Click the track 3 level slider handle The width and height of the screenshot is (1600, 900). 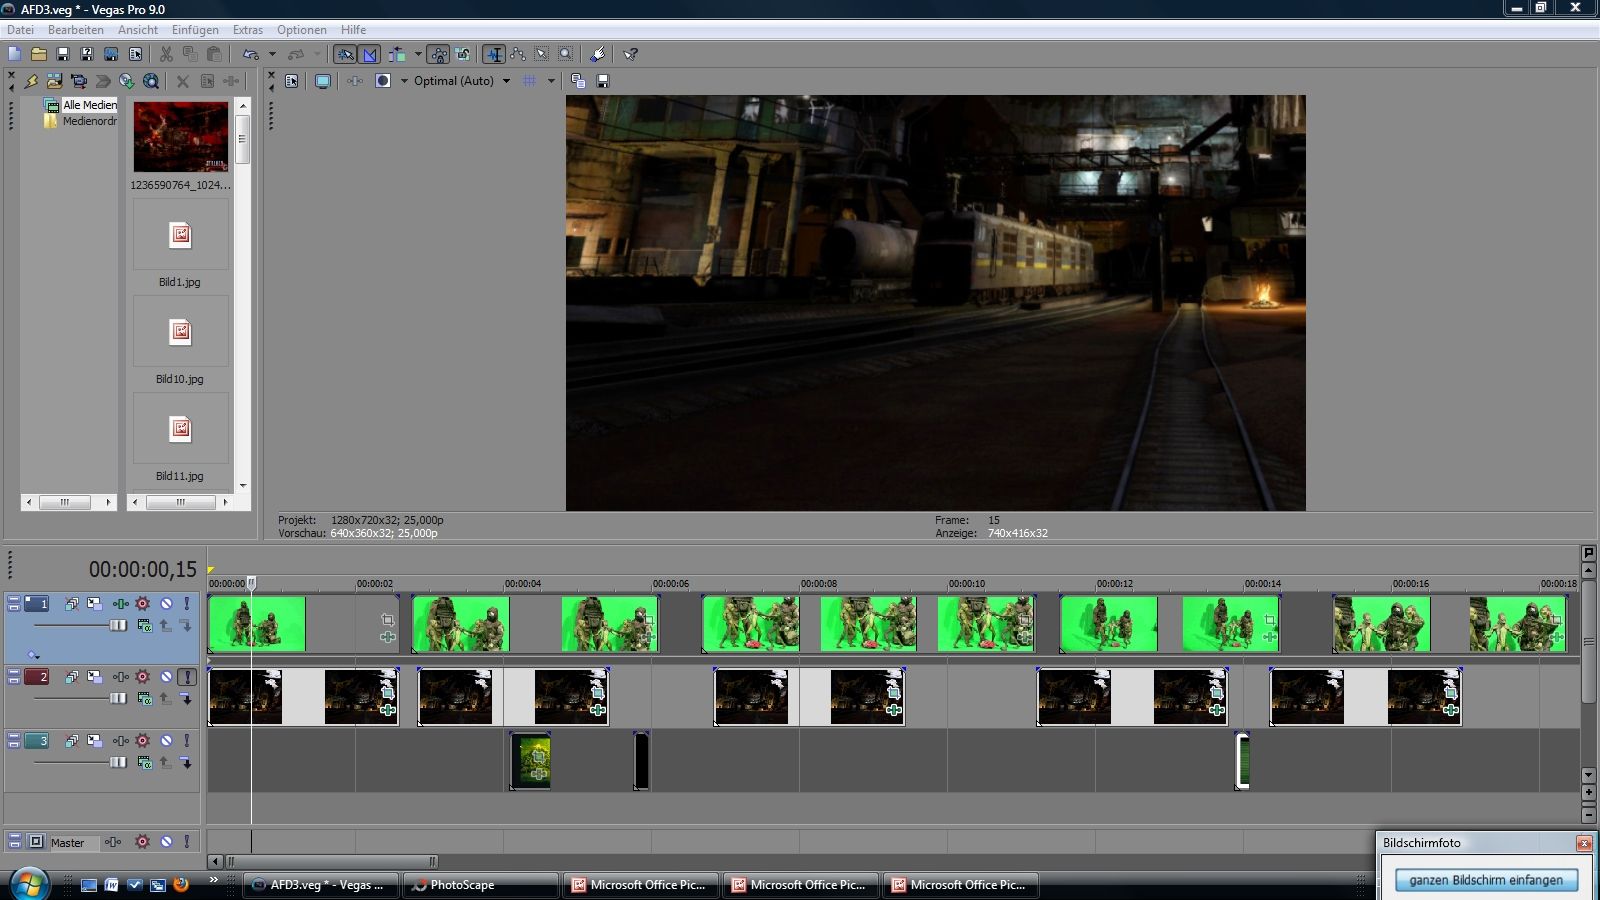[118, 762]
